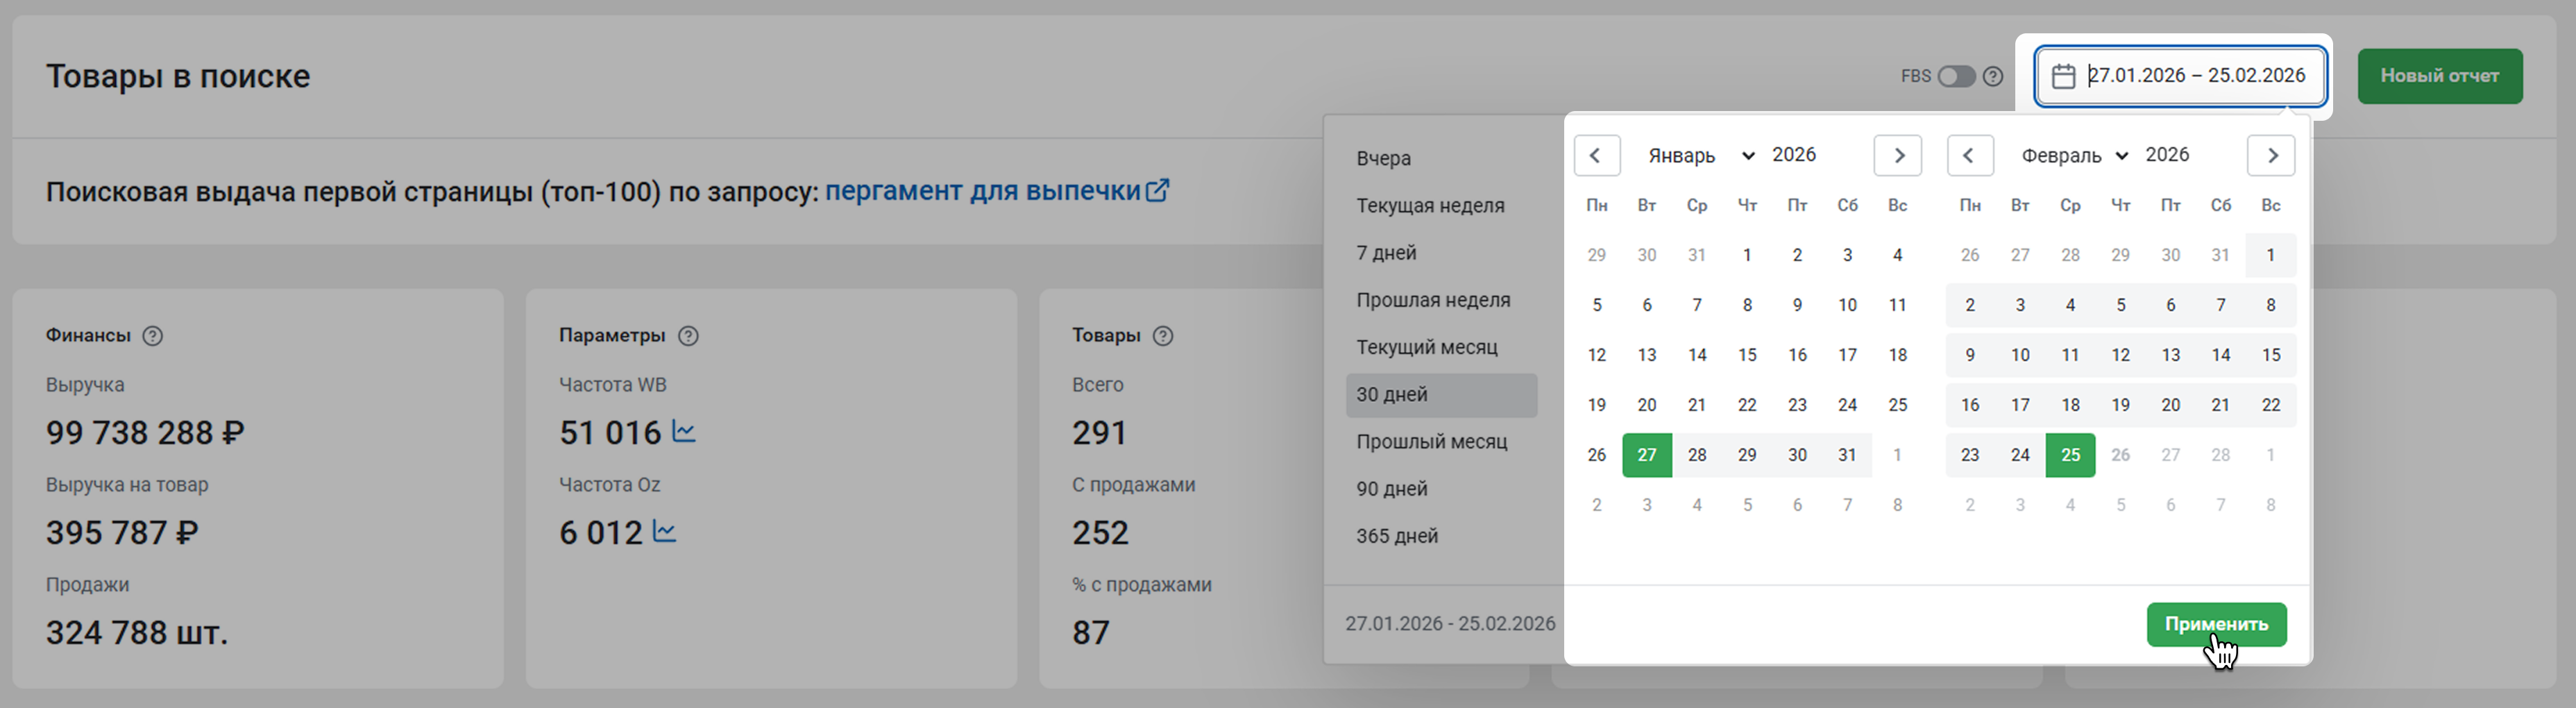Choose the Текущая неделя preset
This screenshot has height=708, width=2576.
1430,206
